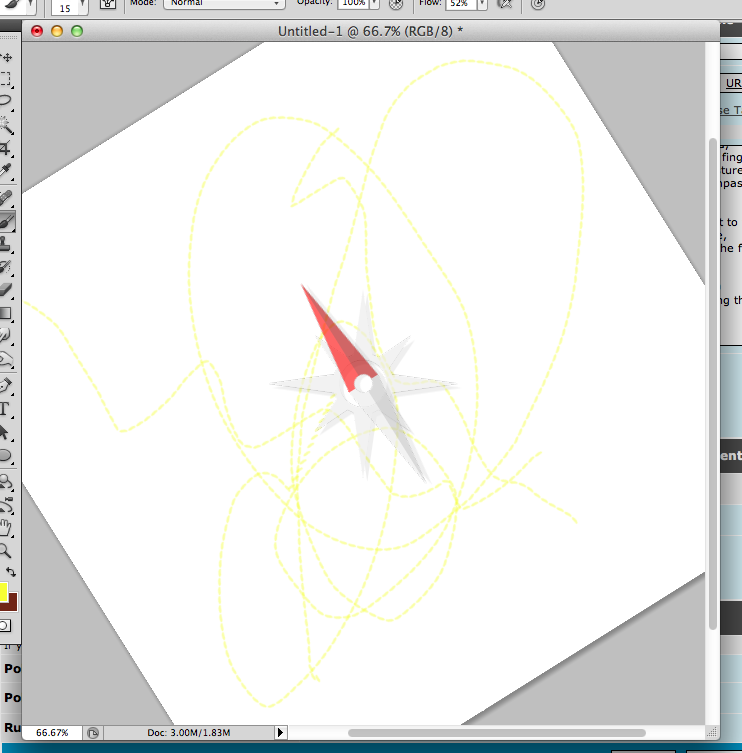Image resolution: width=742 pixels, height=753 pixels.
Task: Toggle the brush panel button
Action: [108, 4]
